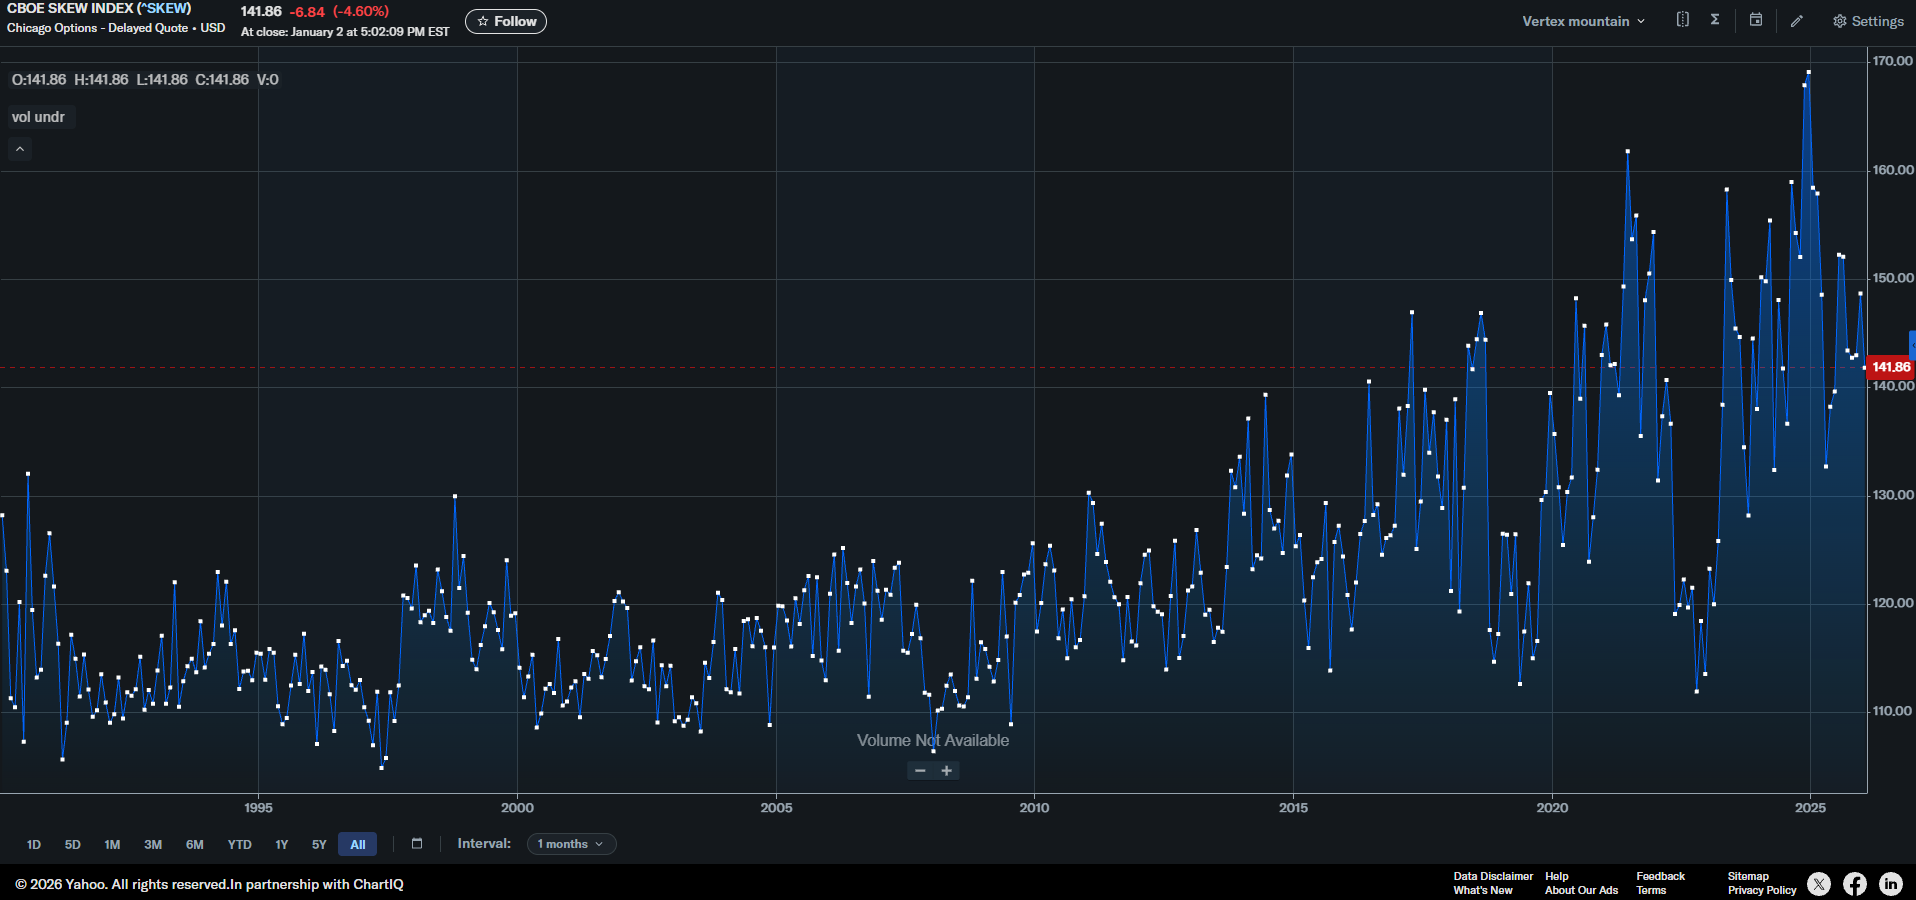The width and height of the screenshot is (1916, 900).
Task: Switch to the 5Y range tab
Action: [319, 845]
